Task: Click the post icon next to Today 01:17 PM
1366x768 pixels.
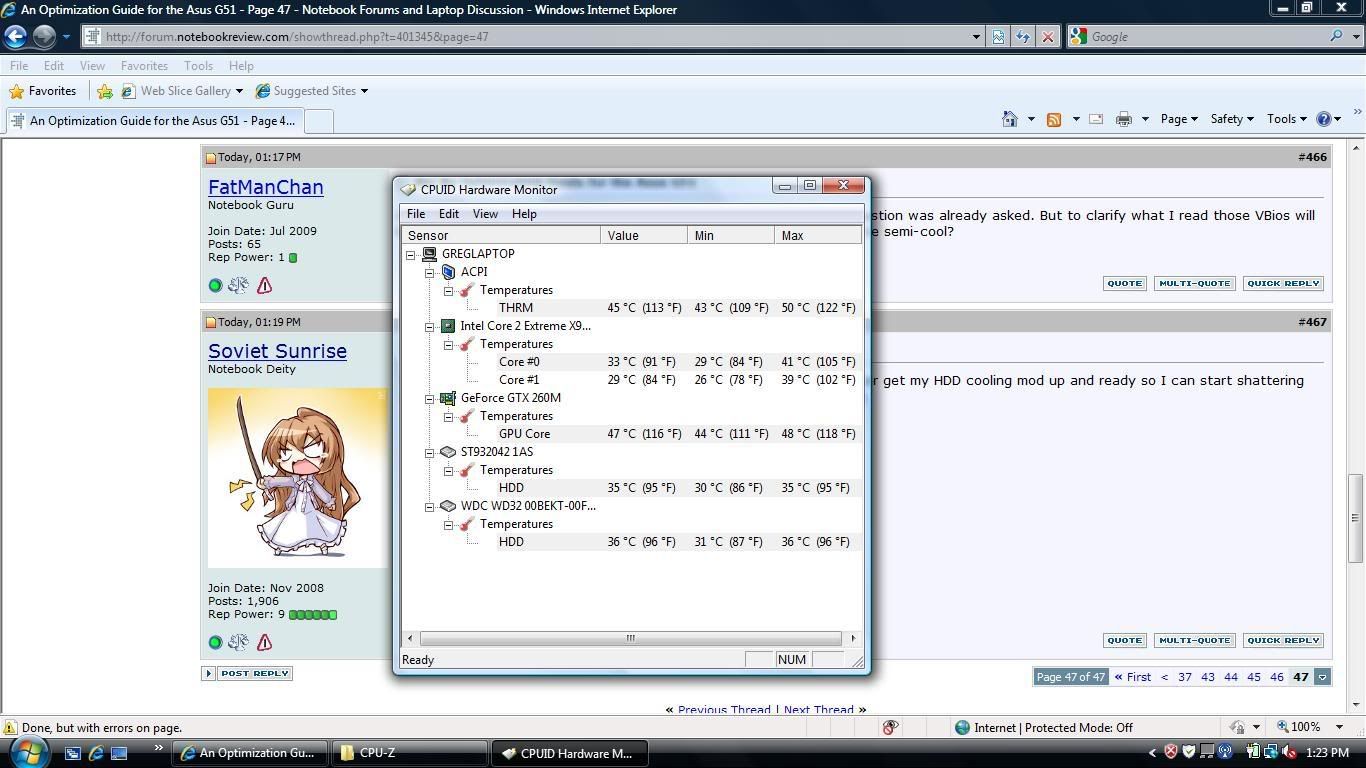Action: coord(211,158)
